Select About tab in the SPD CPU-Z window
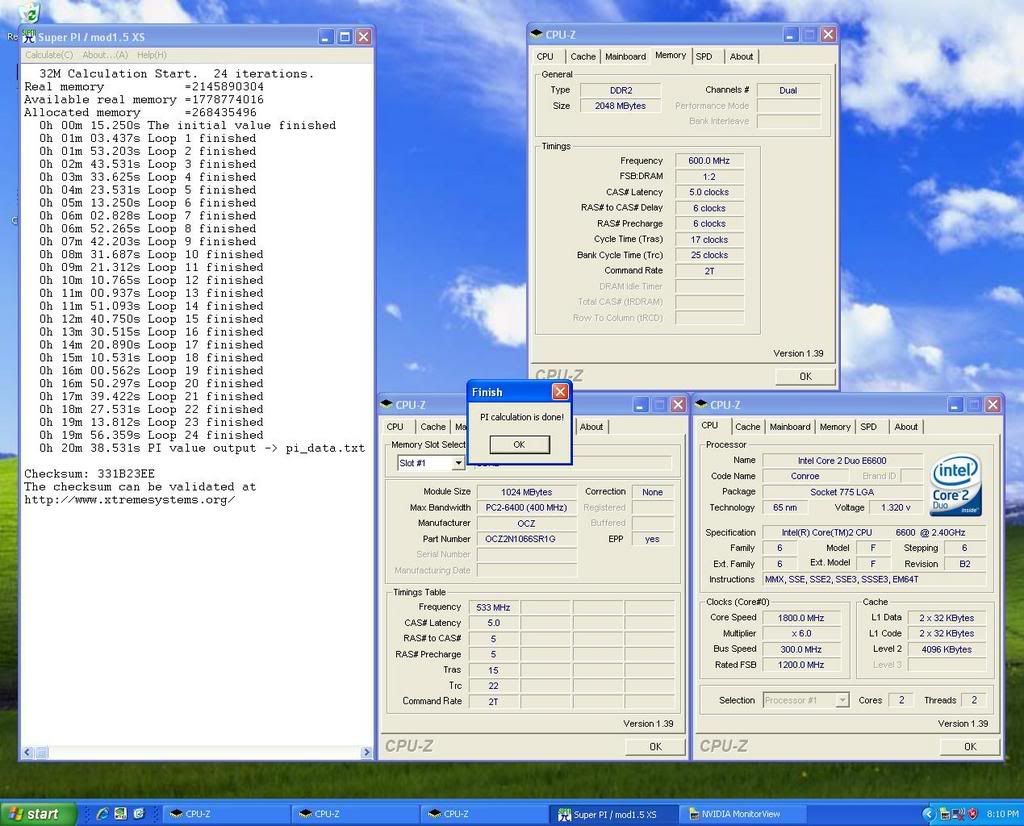1024x826 pixels. [x=591, y=427]
